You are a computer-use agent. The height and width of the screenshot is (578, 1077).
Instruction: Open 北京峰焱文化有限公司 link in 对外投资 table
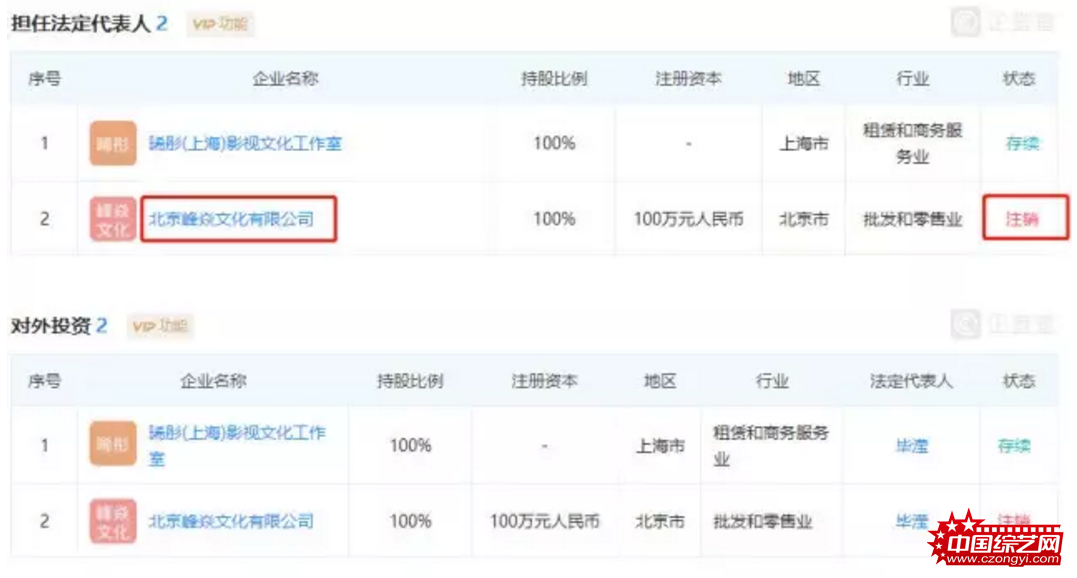tap(231, 521)
